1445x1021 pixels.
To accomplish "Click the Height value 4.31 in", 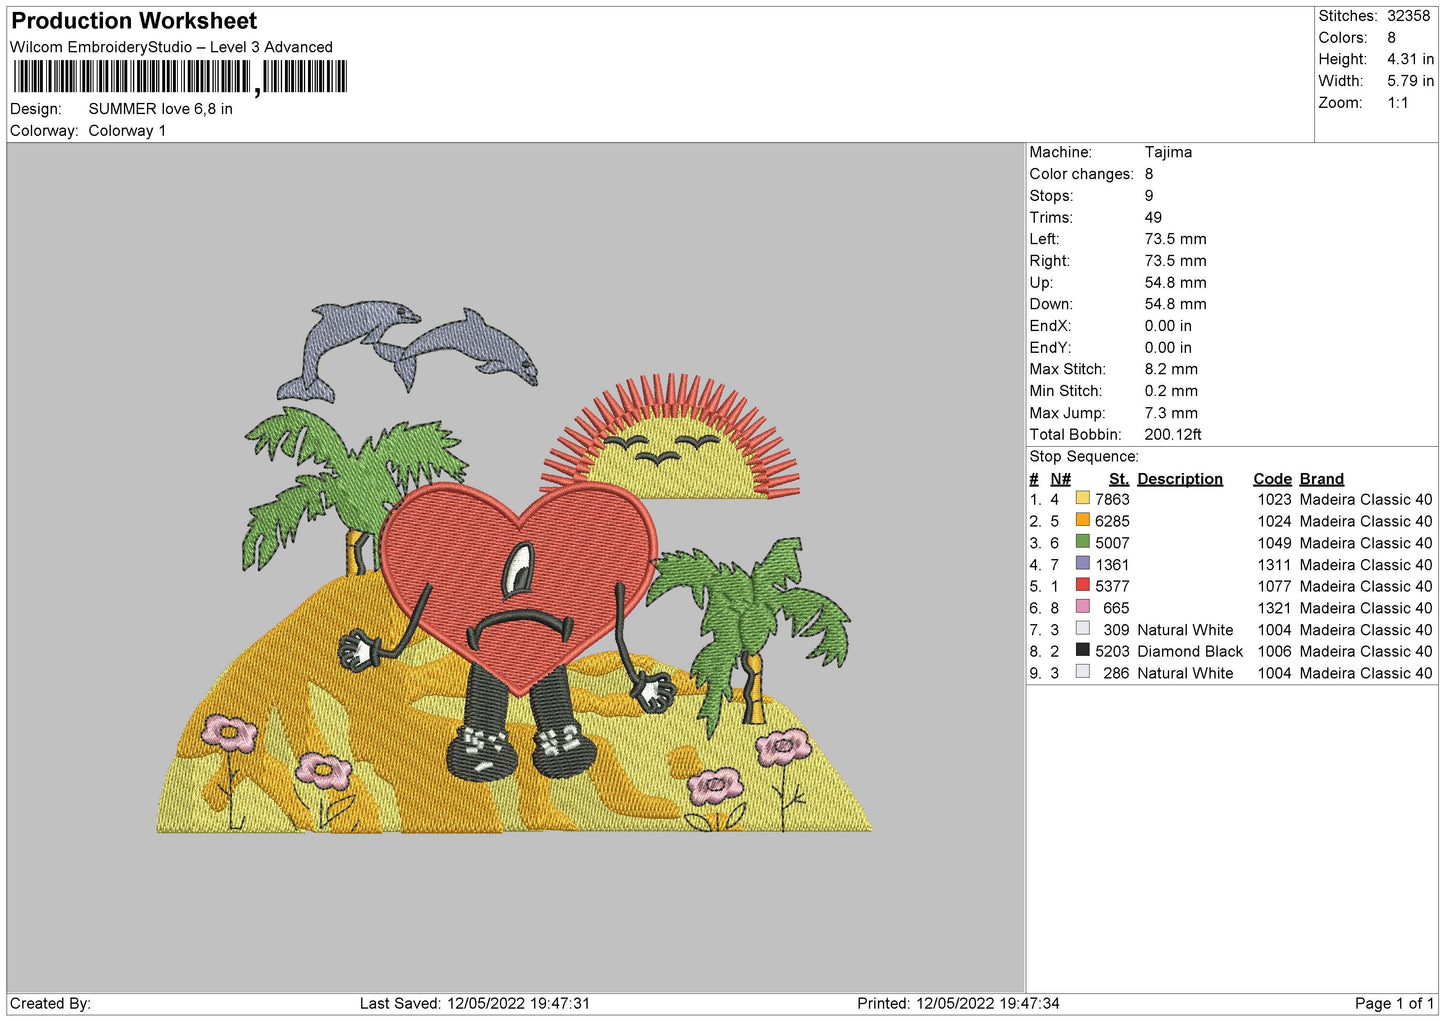I will (x=1410, y=59).
